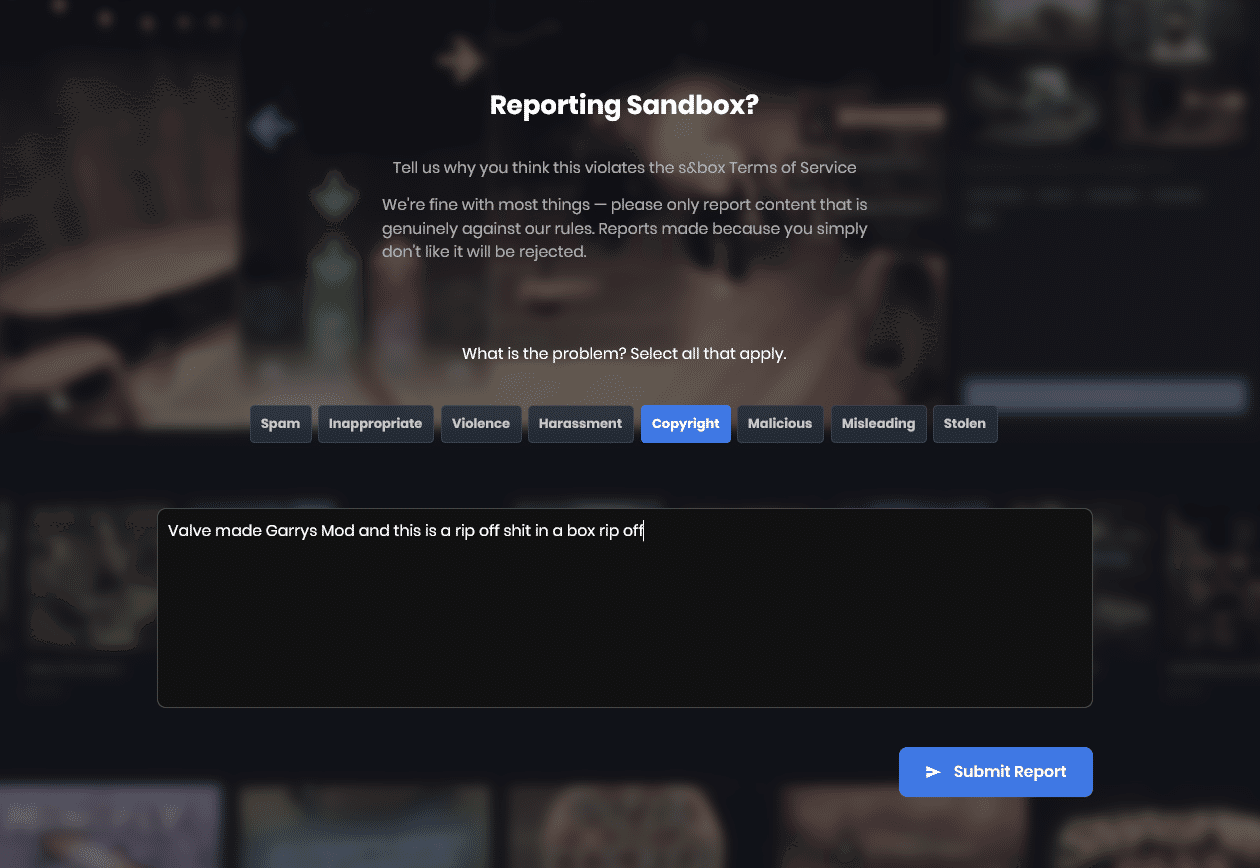1260x868 pixels.
Task: Mark the report as Misleading
Action: click(x=879, y=424)
